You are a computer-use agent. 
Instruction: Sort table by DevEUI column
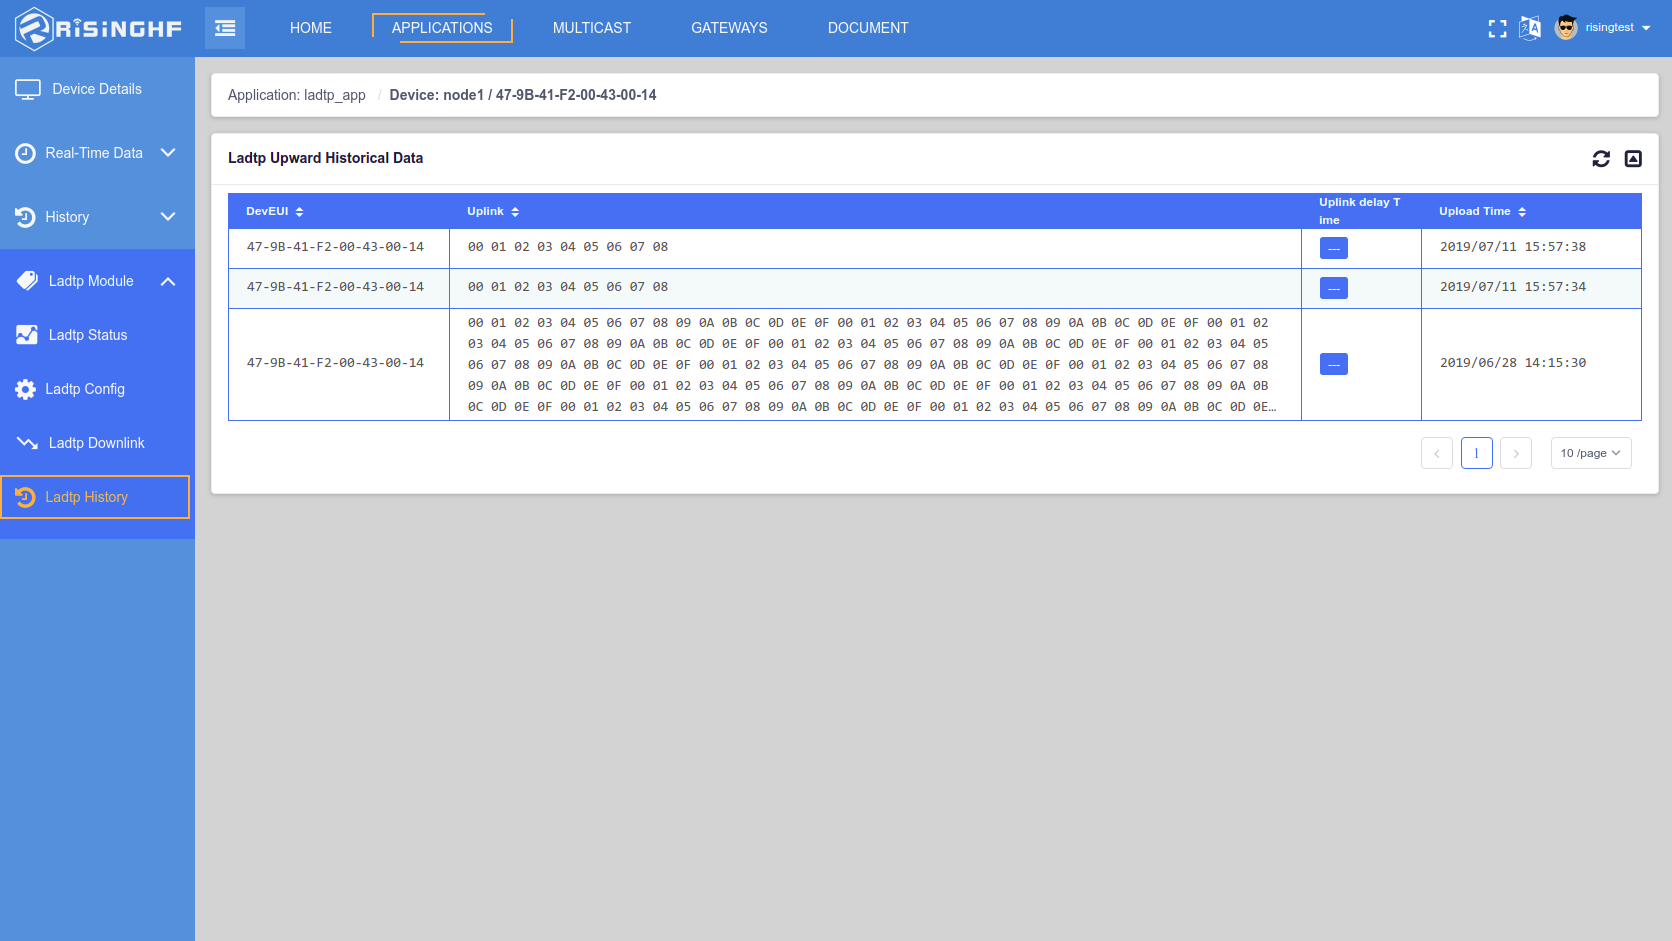point(299,212)
